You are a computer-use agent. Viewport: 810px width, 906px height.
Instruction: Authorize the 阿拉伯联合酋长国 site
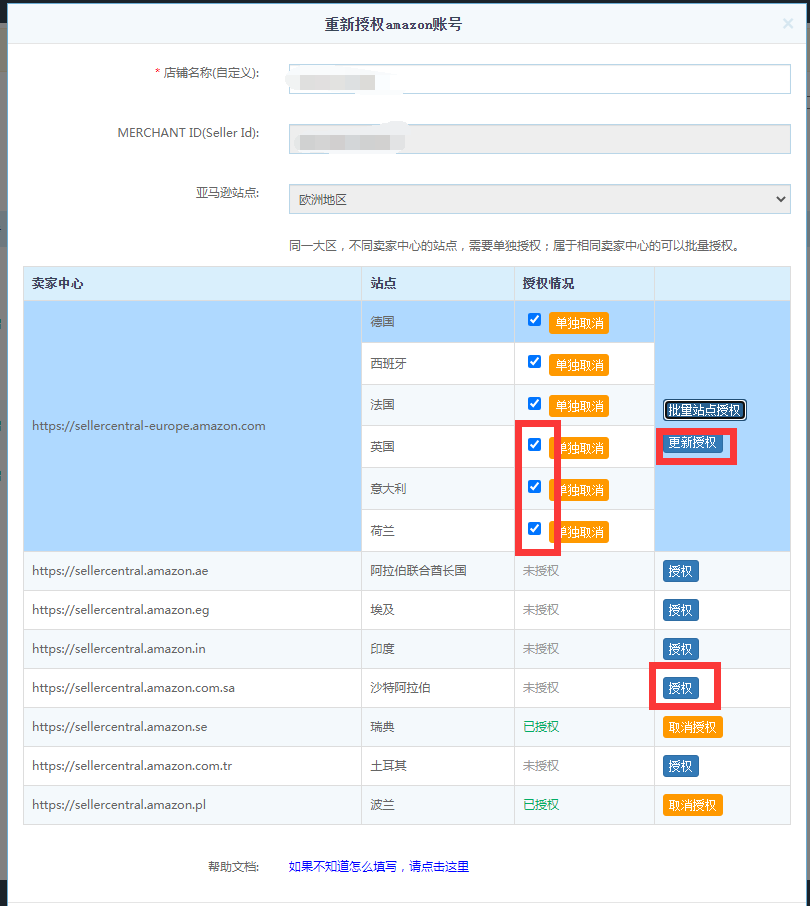[x=680, y=571]
